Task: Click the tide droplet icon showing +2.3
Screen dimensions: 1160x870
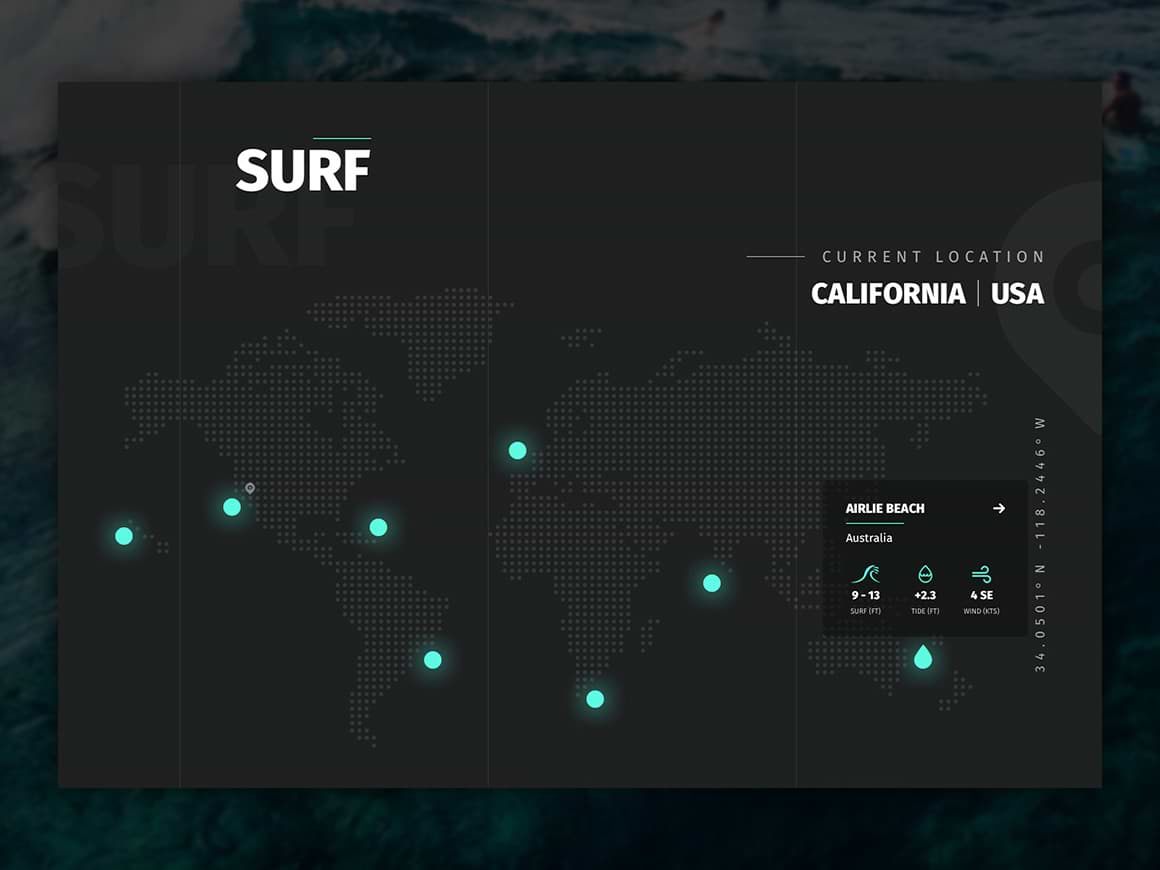Action: (925, 575)
